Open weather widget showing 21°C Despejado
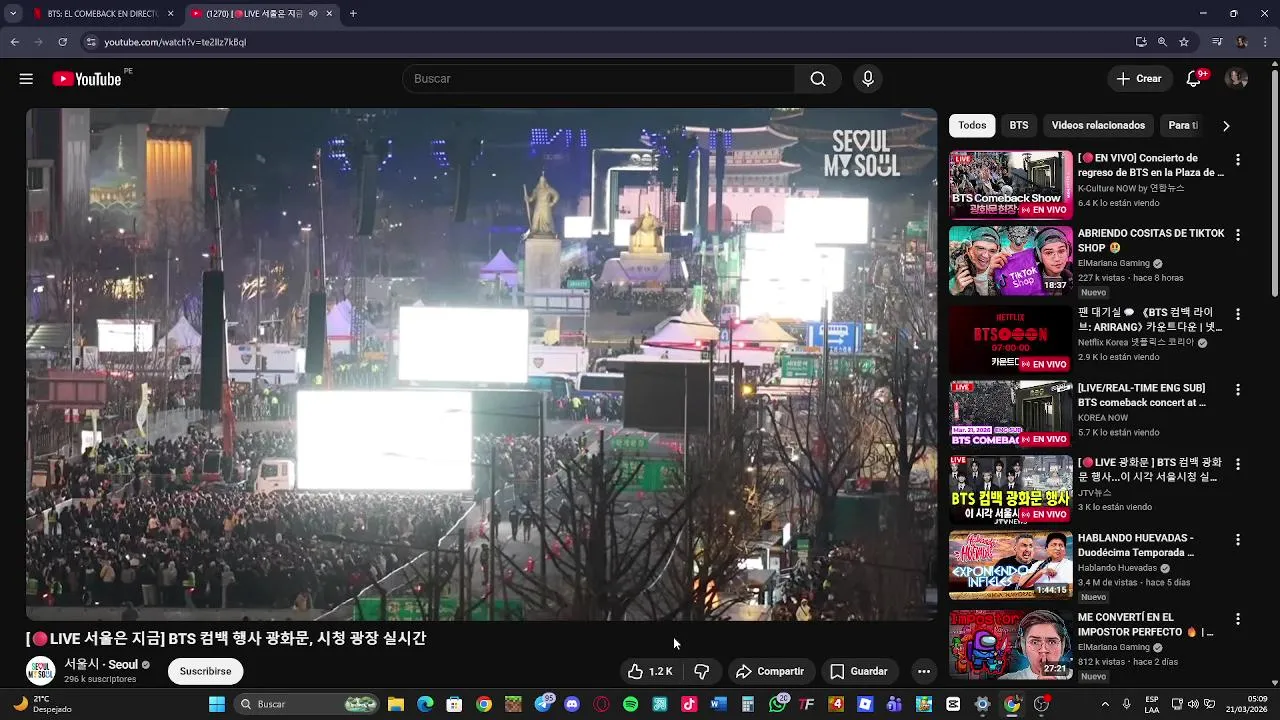Viewport: 1280px width, 720px height. pyautogui.click(x=42, y=704)
